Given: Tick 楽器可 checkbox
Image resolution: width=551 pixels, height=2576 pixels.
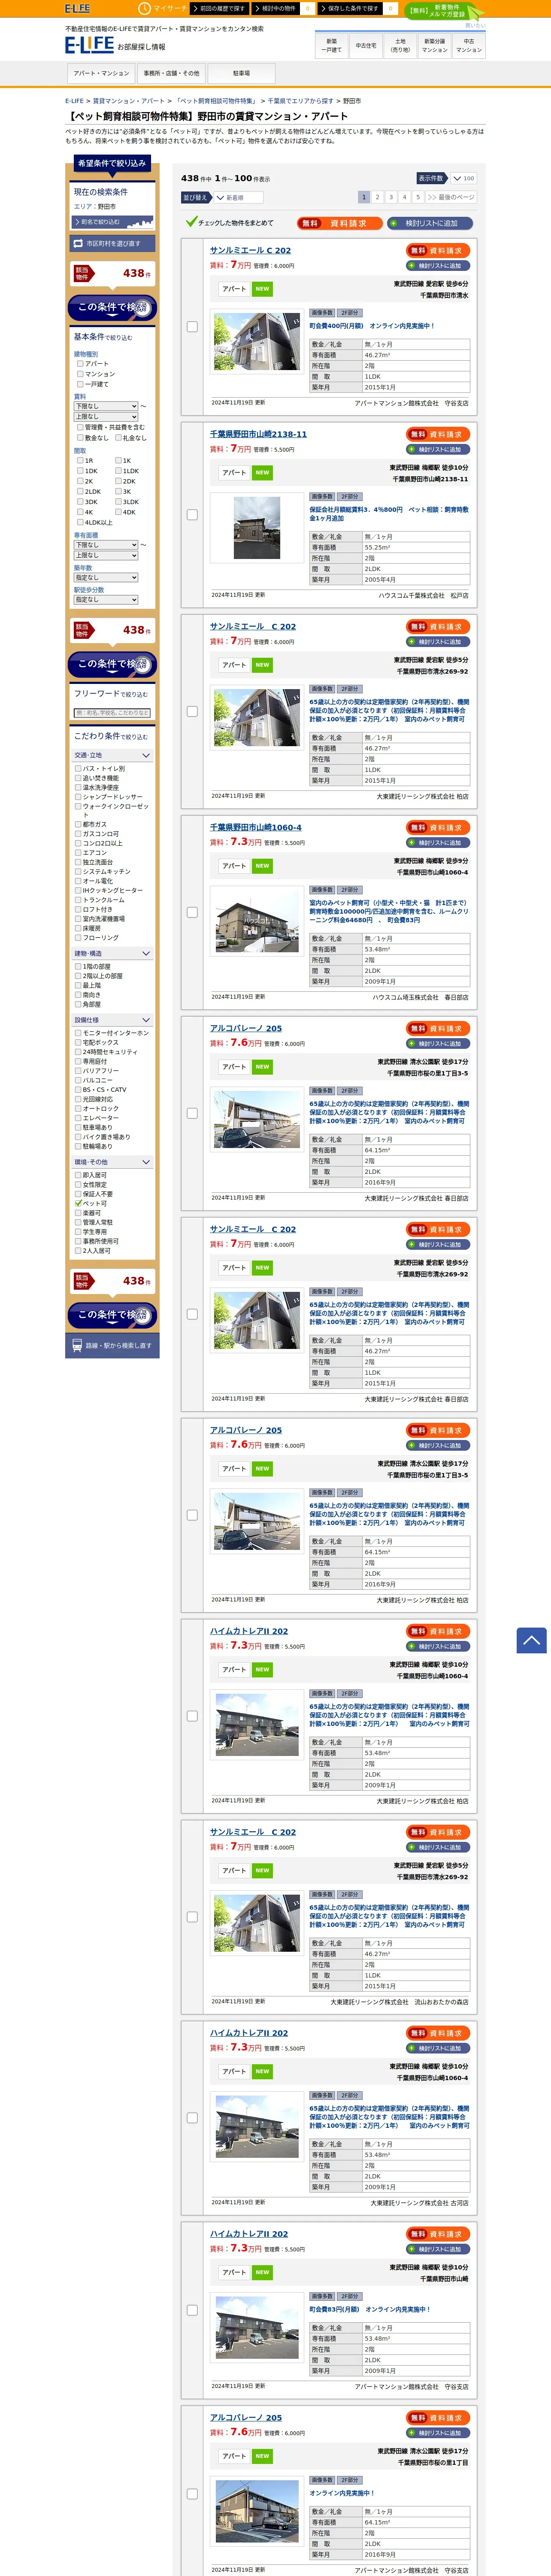Looking at the screenshot, I should pos(78,1213).
